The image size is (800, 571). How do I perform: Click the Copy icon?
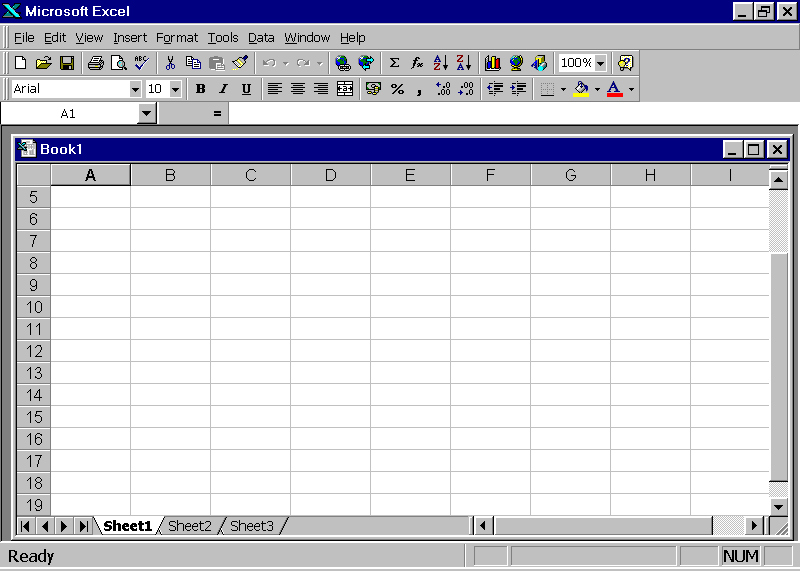point(193,63)
